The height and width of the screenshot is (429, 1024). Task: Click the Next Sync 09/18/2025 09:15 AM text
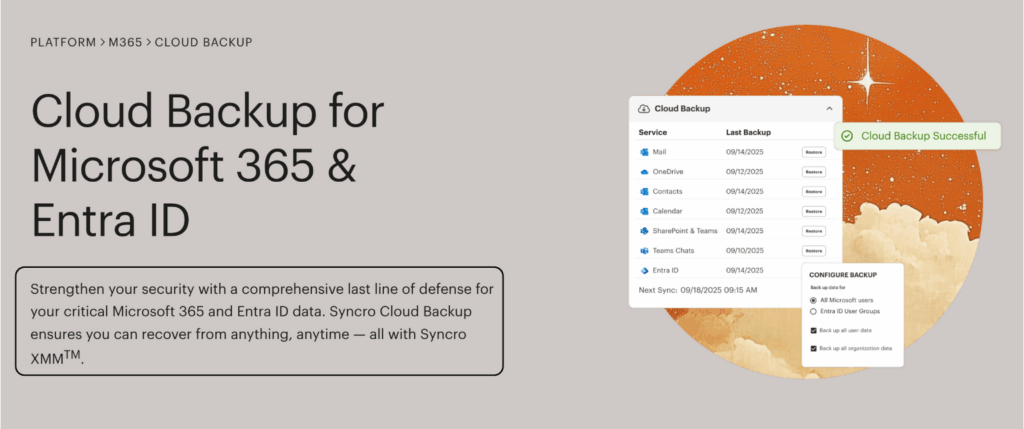[x=697, y=289]
